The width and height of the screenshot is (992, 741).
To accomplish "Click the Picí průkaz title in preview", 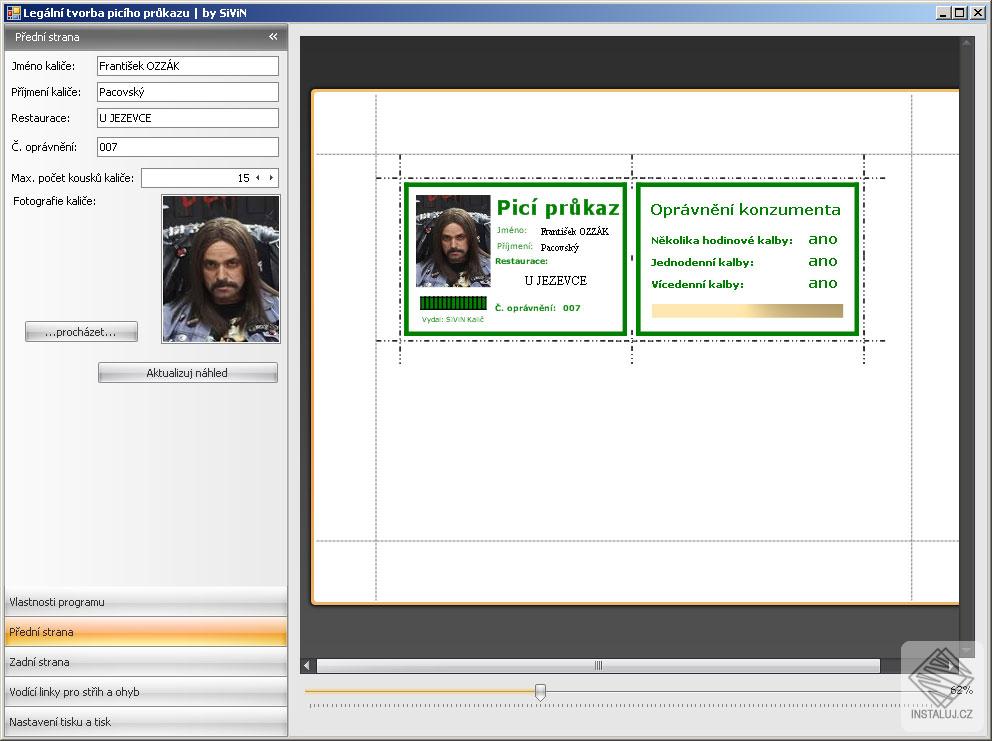I will point(557,208).
